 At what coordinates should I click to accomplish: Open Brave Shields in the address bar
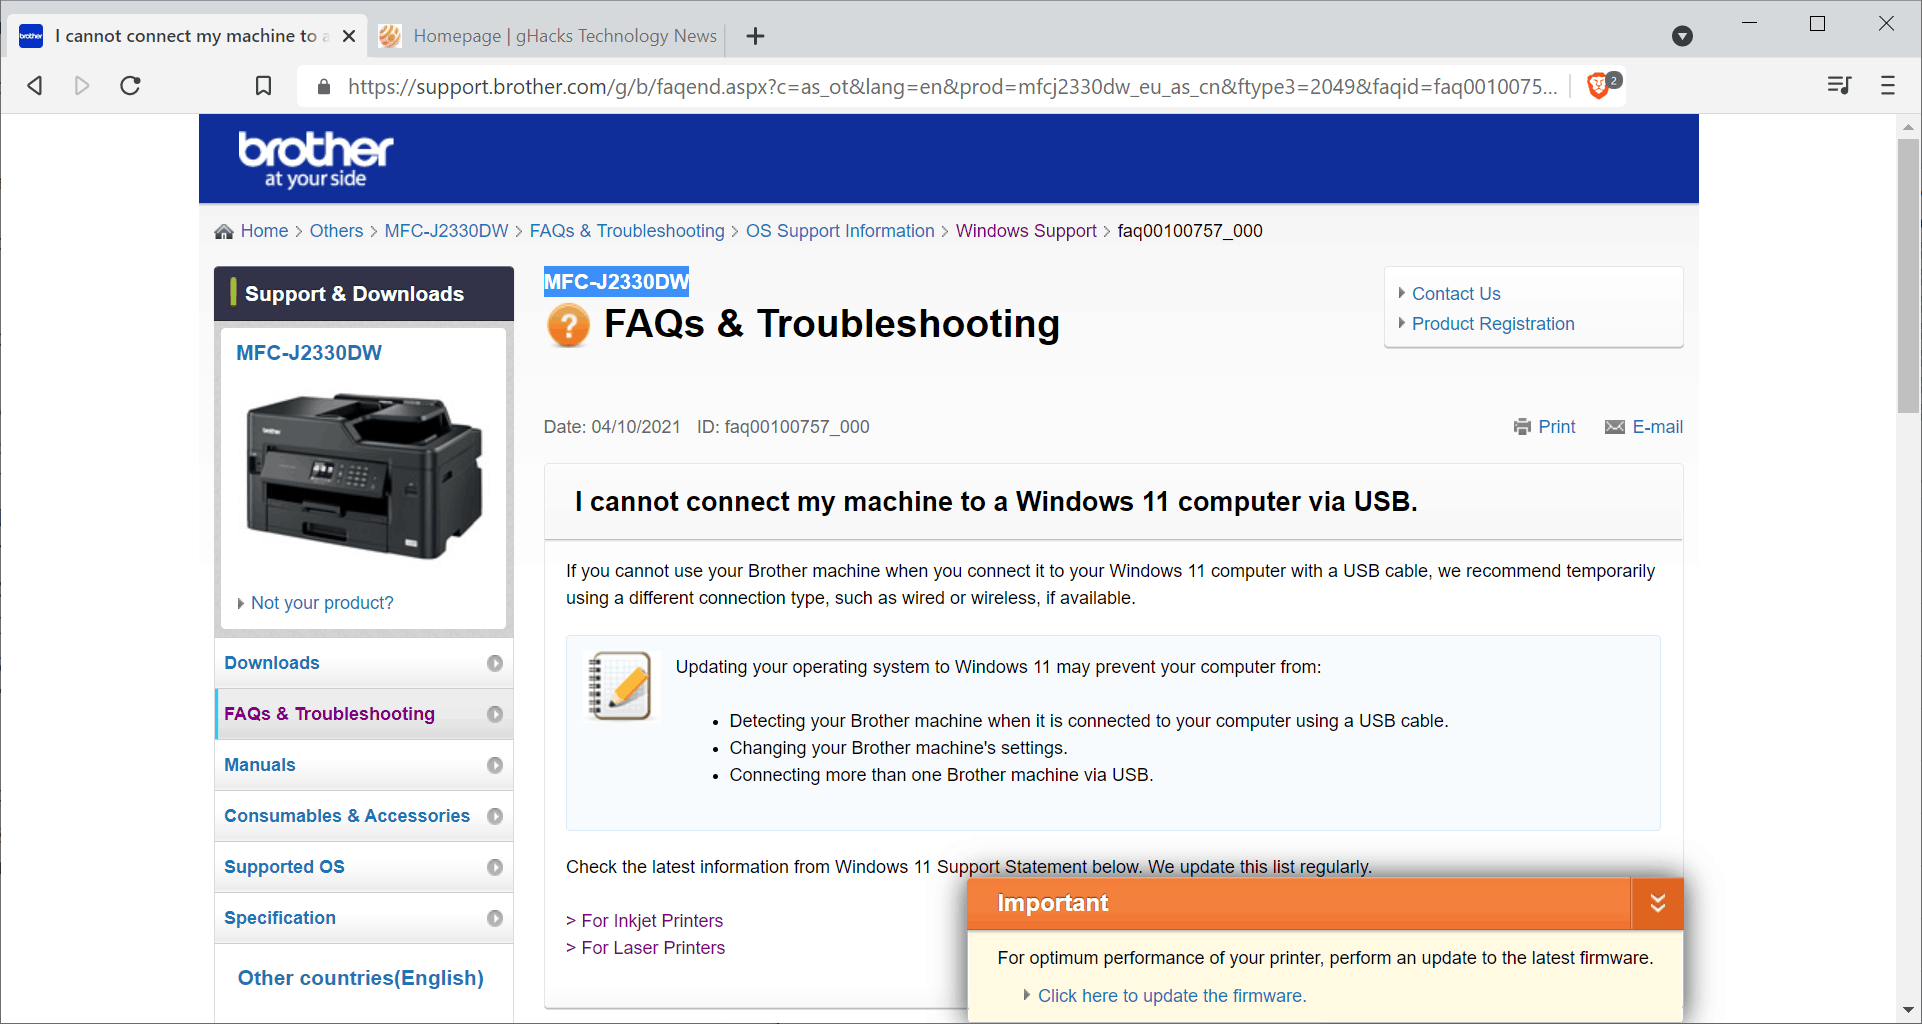click(x=1598, y=85)
